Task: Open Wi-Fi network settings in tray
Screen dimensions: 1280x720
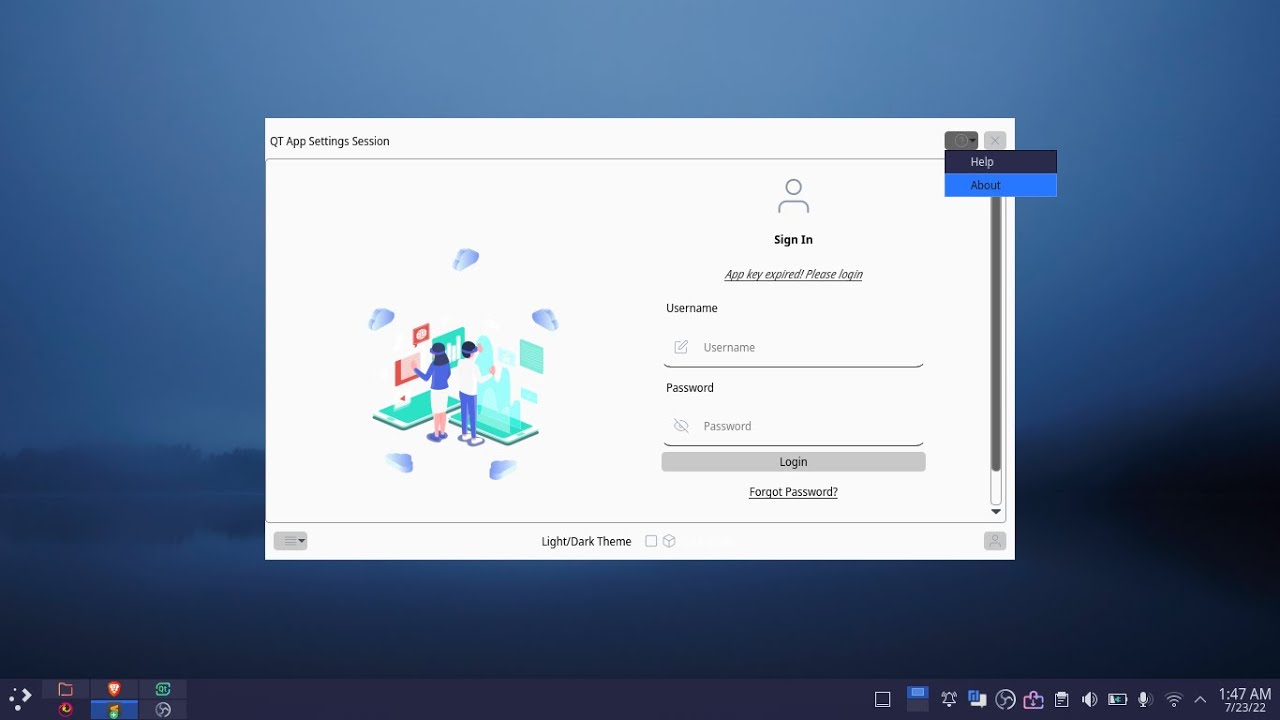Action: 1174,699
